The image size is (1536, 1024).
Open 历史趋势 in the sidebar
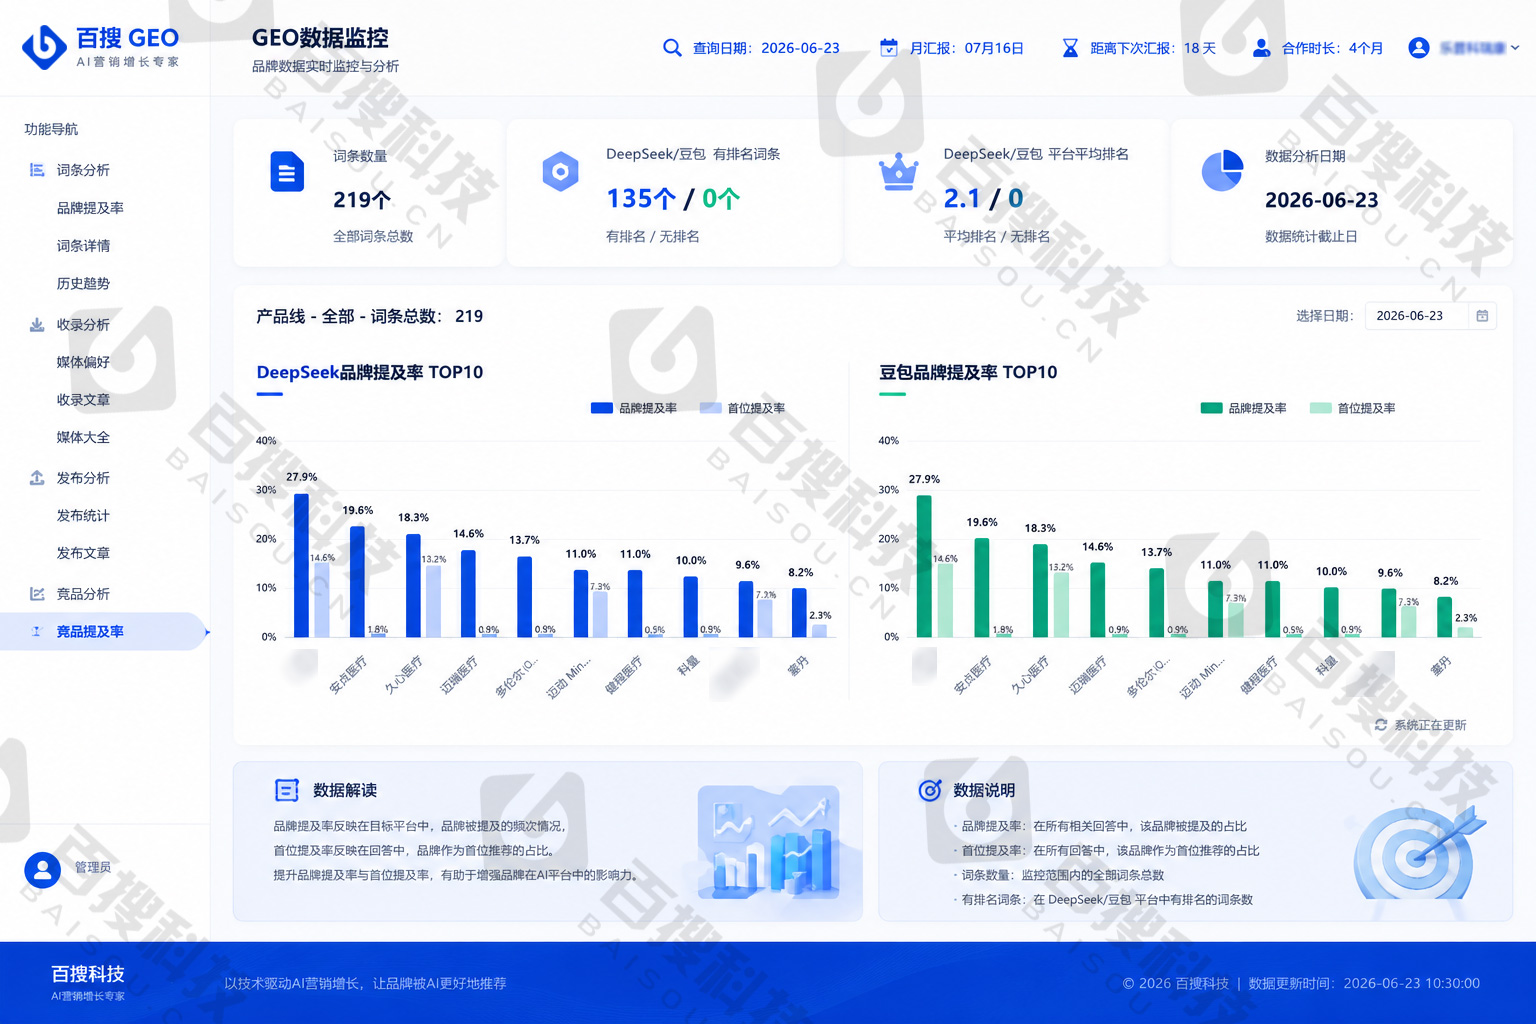(83, 284)
